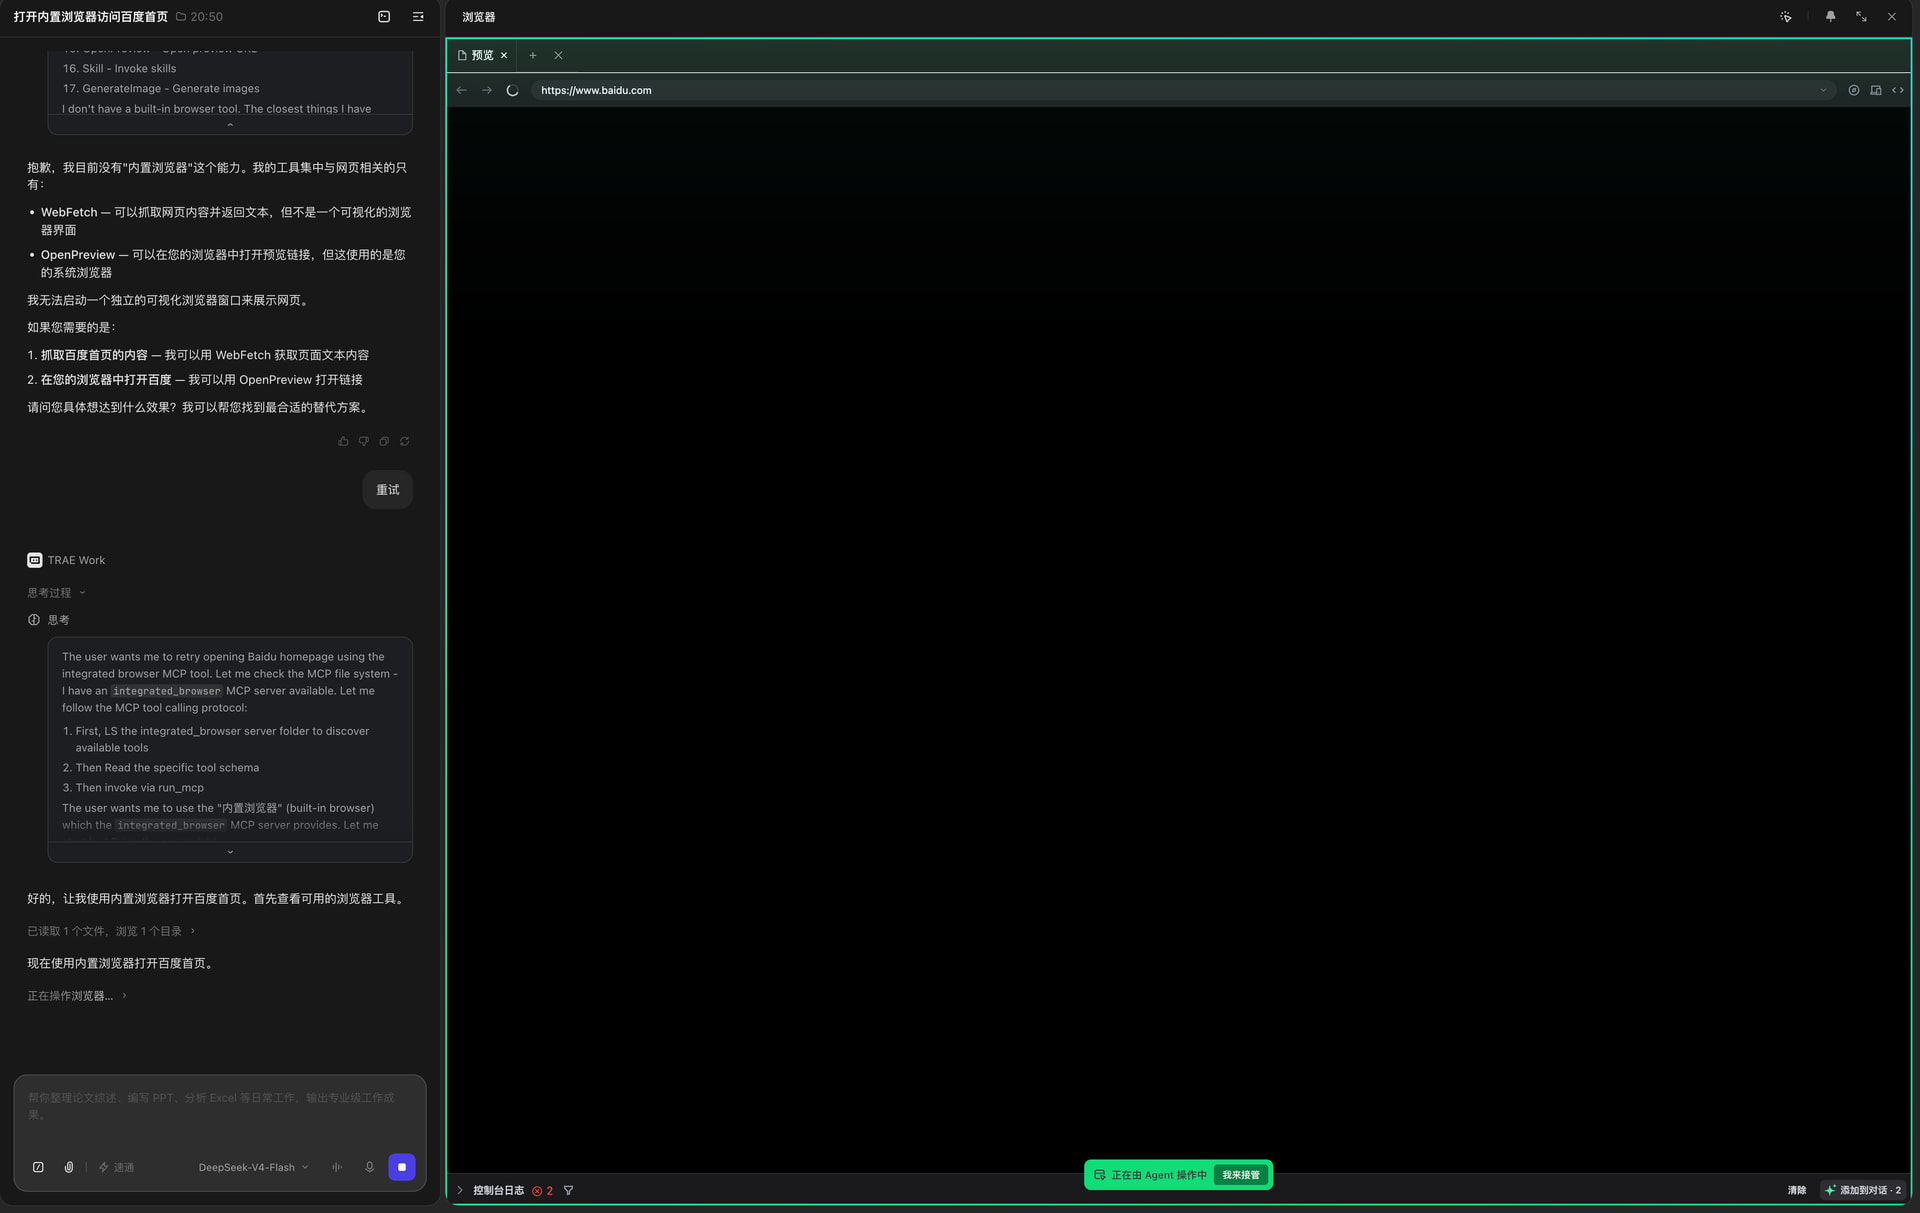Toggle the audio waveform icon
Image resolution: width=1920 pixels, height=1213 pixels.
337,1167
